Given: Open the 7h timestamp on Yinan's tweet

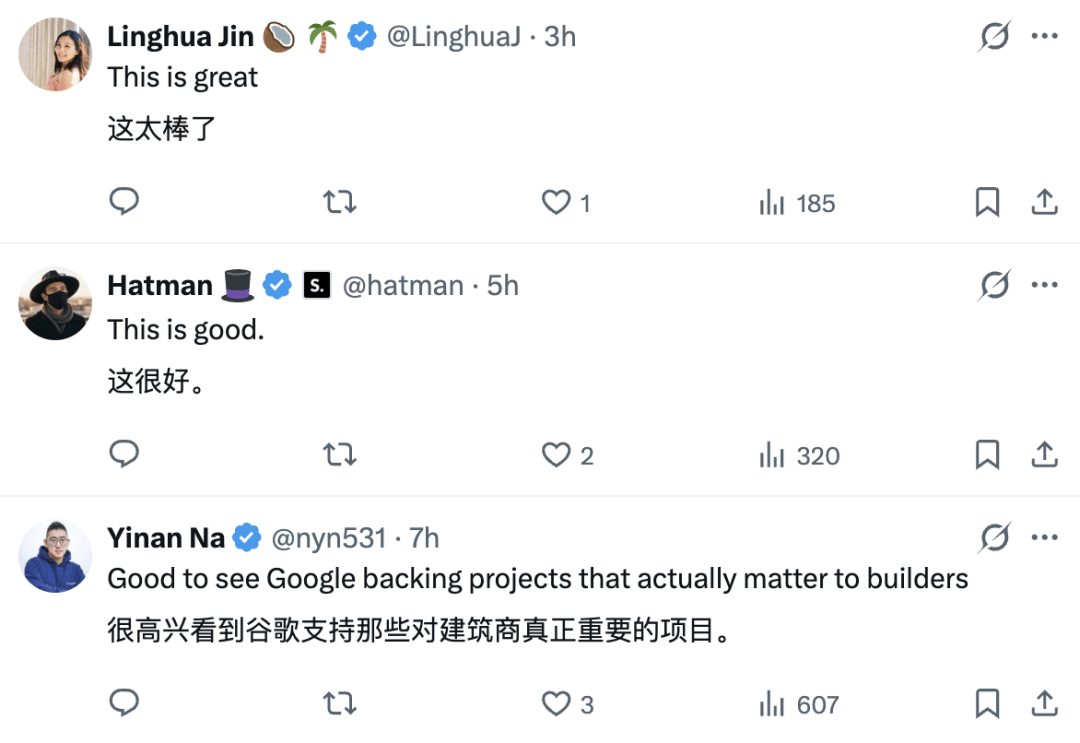Looking at the screenshot, I should 424,538.
